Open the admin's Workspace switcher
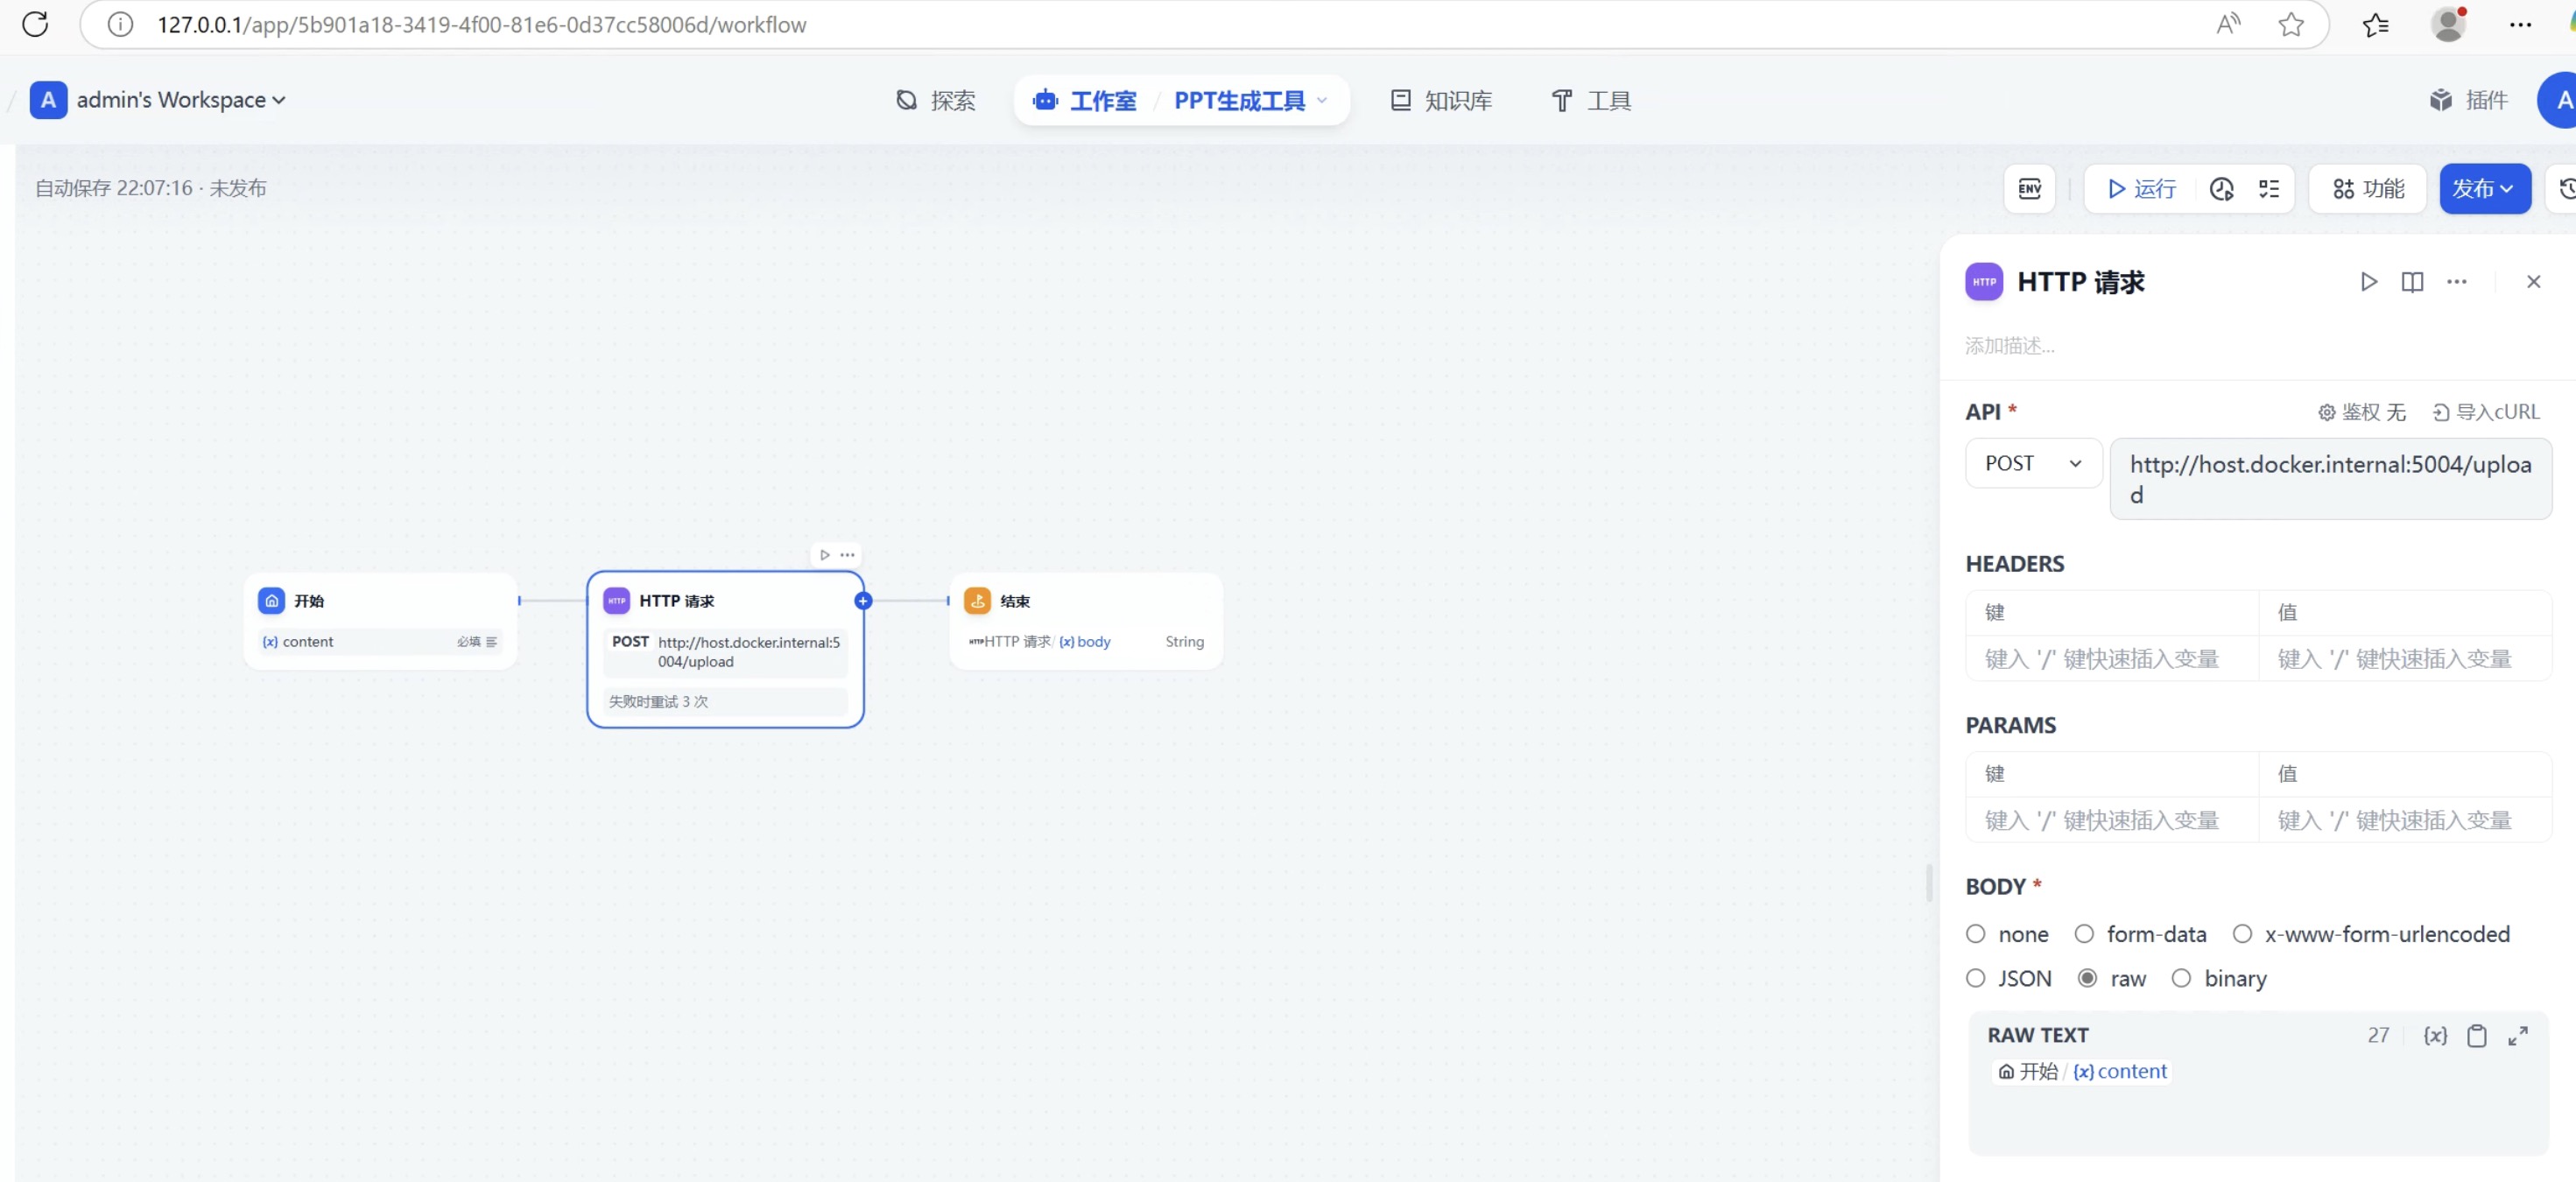2576x1182 pixels. [x=170, y=100]
